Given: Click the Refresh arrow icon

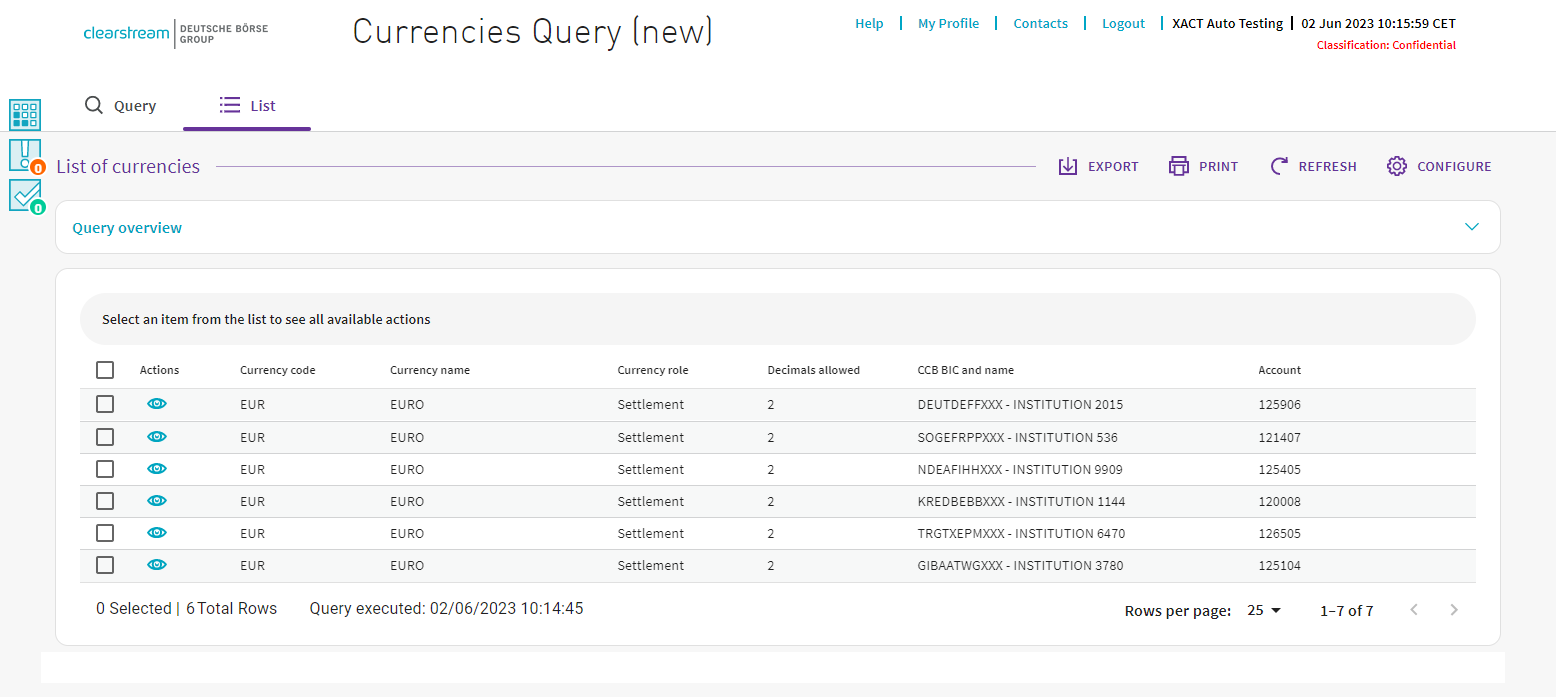Looking at the screenshot, I should [1279, 167].
